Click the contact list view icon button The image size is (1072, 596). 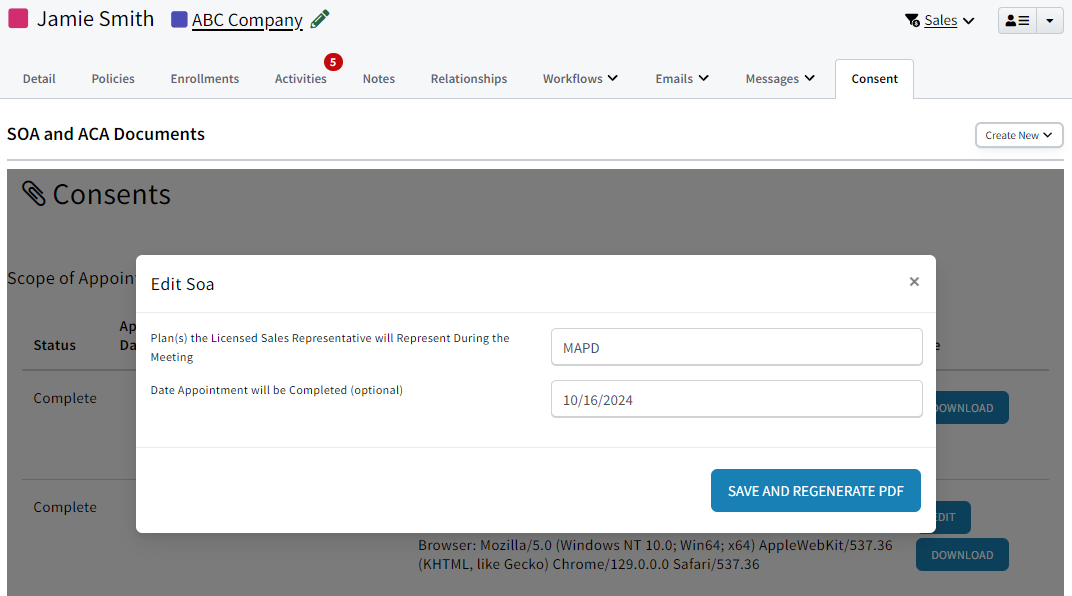click(1017, 21)
